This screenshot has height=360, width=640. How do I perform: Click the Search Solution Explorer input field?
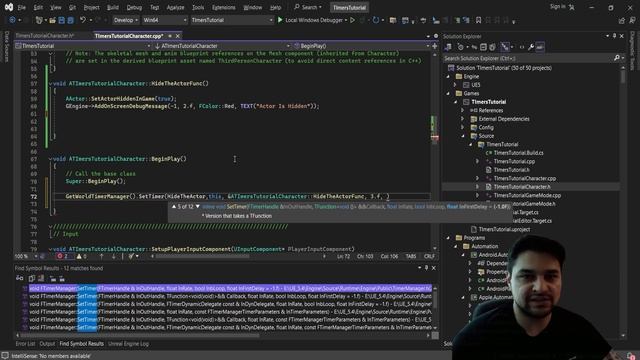coord(528,58)
